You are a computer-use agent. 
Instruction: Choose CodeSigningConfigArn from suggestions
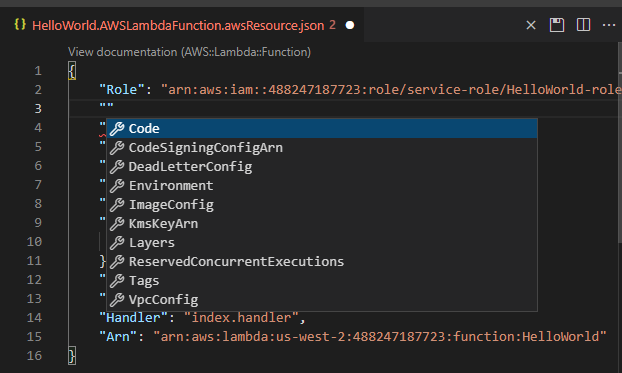[322, 148]
